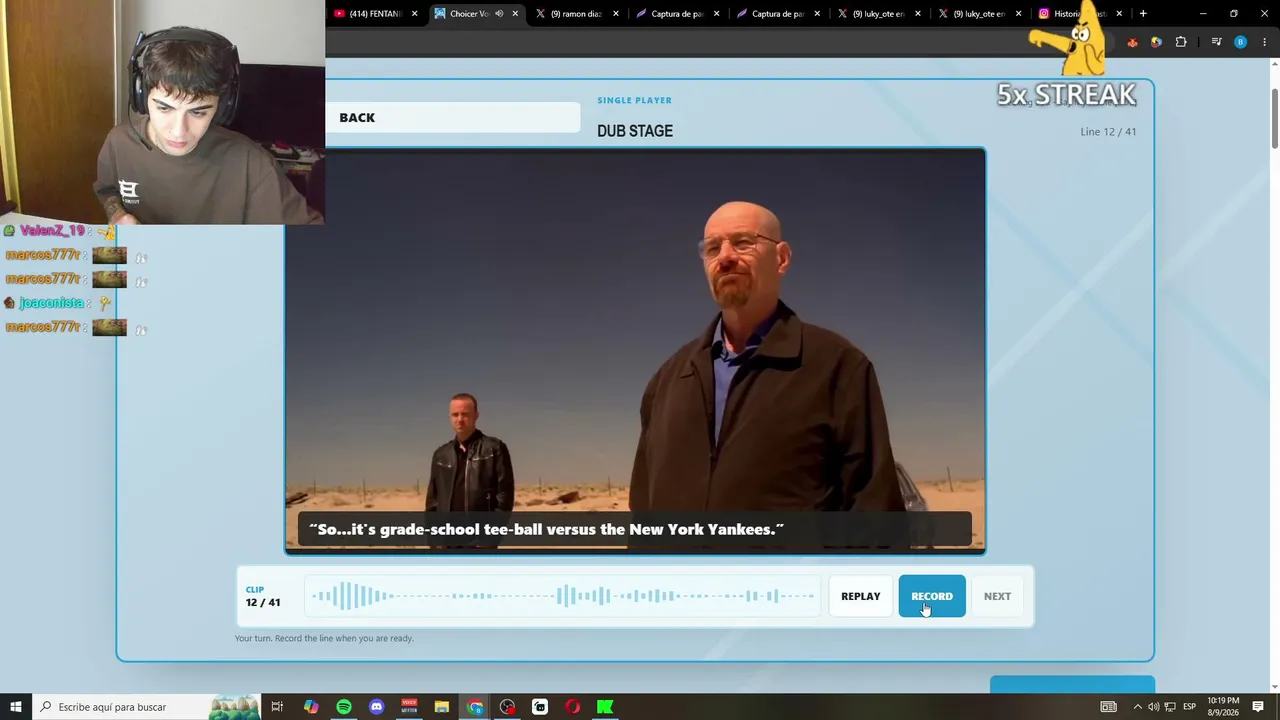Open Task View on the taskbar
Screen dimensions: 1280x720
[x=277, y=707]
